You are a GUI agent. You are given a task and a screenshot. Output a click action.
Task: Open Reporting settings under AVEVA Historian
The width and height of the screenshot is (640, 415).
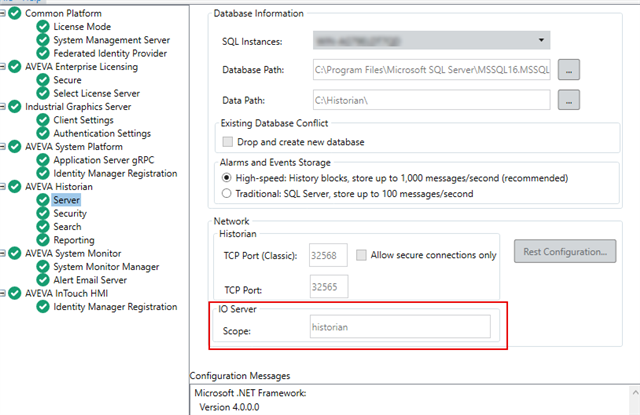tap(74, 240)
